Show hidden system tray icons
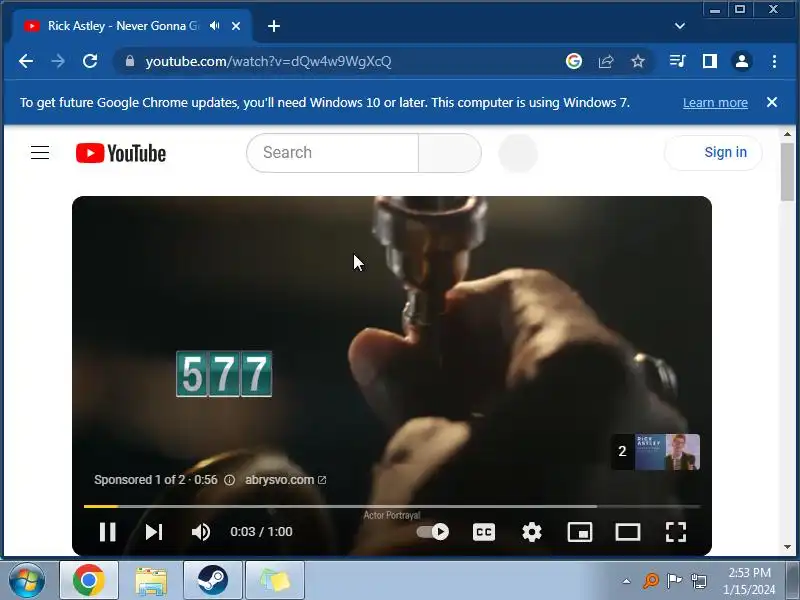The image size is (800, 600). [x=626, y=581]
